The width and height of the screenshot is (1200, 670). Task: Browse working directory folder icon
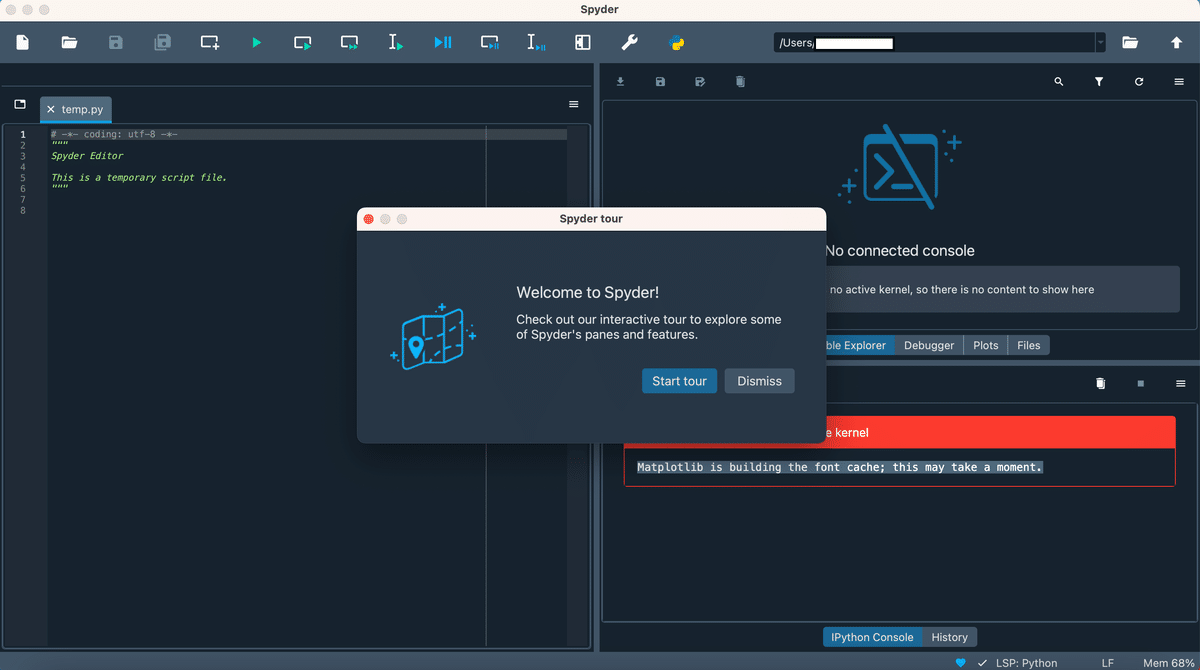click(x=1130, y=42)
